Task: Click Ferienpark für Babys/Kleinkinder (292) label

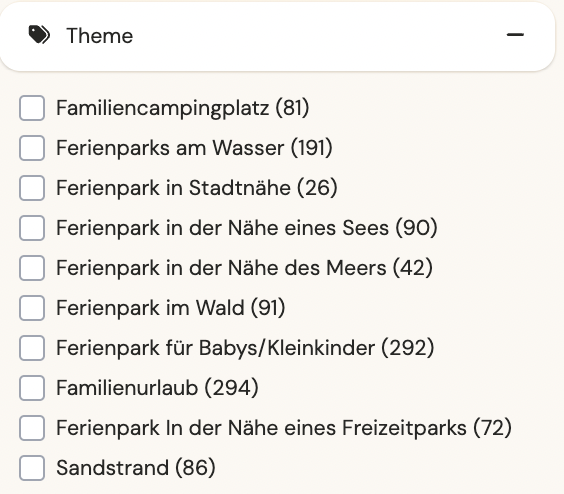Action: tap(245, 348)
